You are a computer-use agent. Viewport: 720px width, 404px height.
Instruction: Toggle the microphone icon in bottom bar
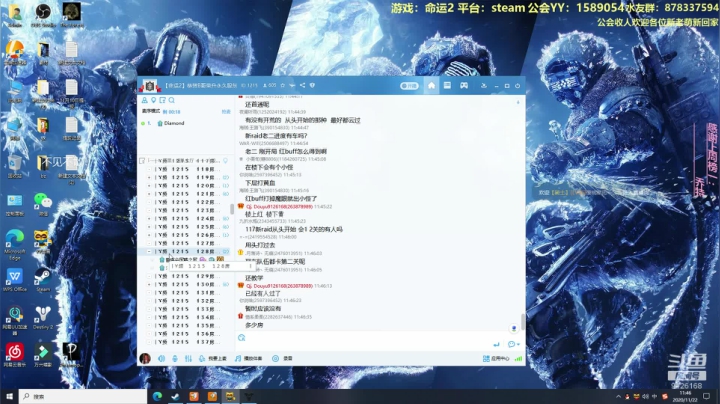coord(175,359)
